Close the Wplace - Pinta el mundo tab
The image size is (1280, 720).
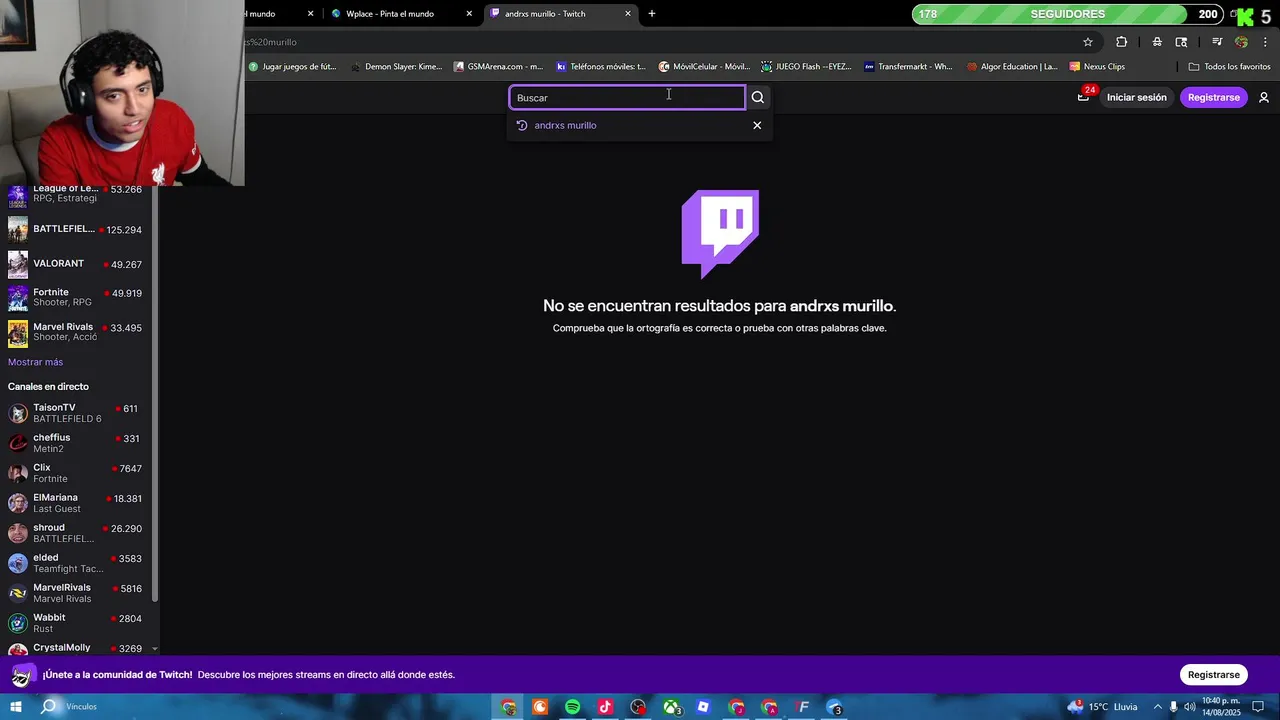(469, 14)
